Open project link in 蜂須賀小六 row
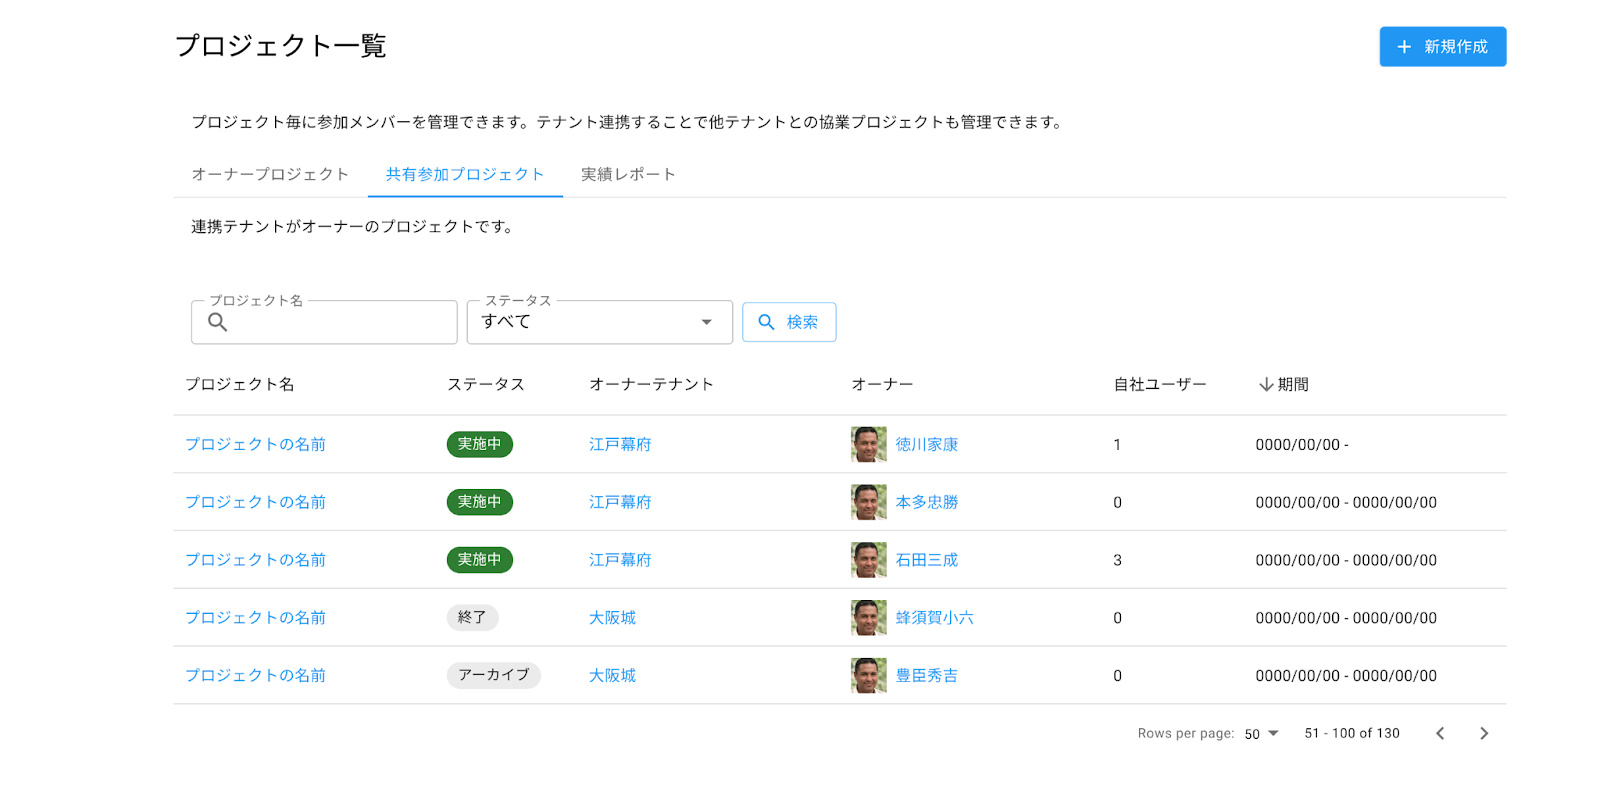Viewport: 1600px width, 789px height. click(255, 618)
